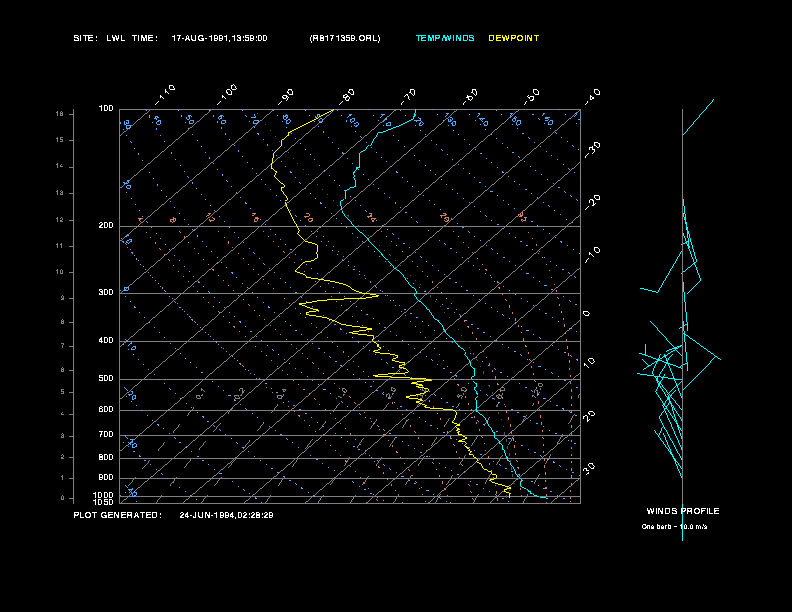
Task: Click the '900' pressure level label
Action: pyautogui.click(x=106, y=478)
